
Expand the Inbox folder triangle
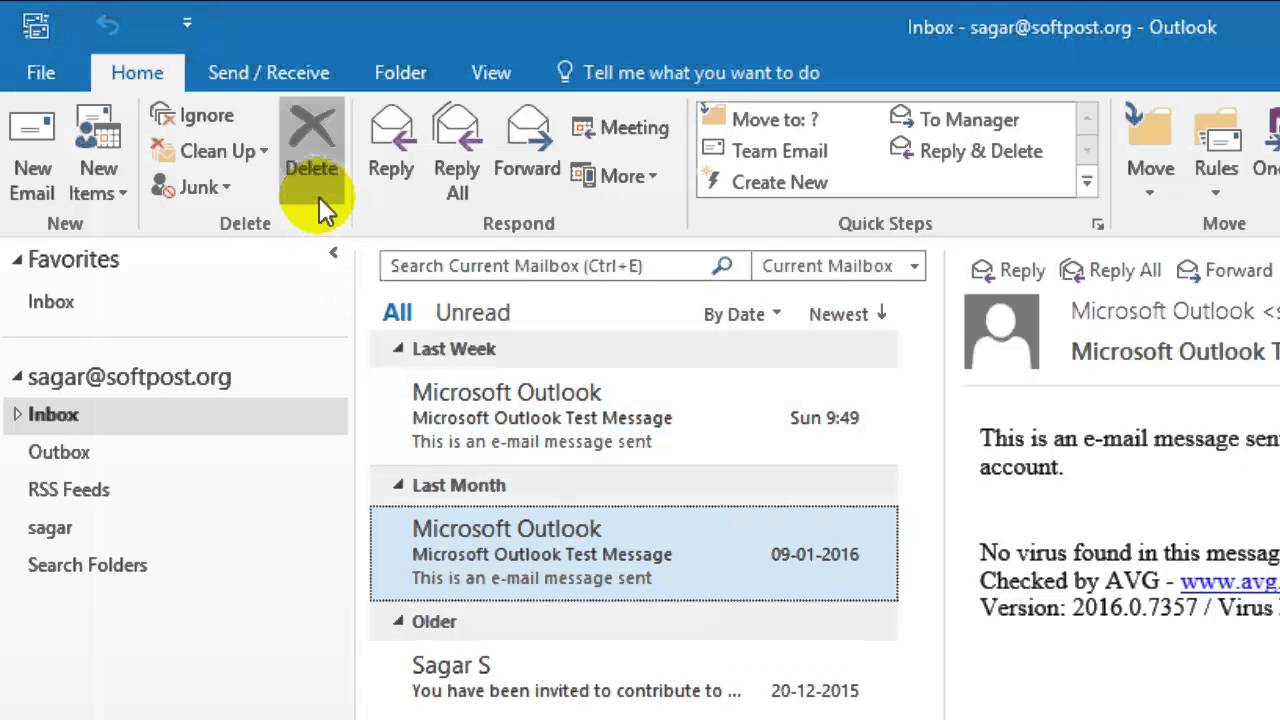click(17, 414)
